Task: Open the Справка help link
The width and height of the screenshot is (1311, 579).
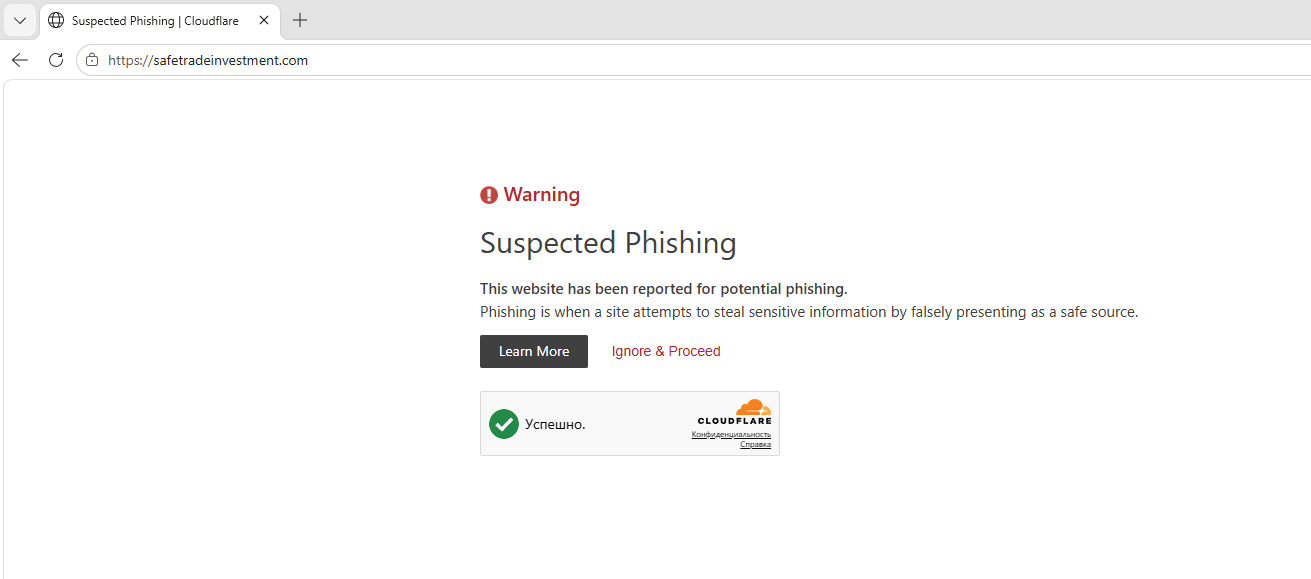Action: click(x=755, y=444)
